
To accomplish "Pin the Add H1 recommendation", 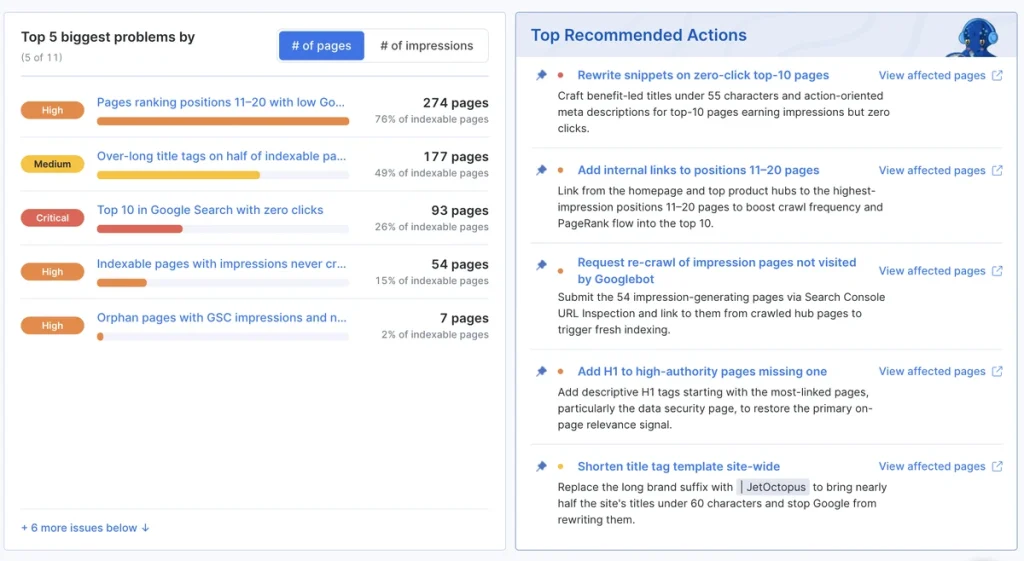I will [541, 371].
